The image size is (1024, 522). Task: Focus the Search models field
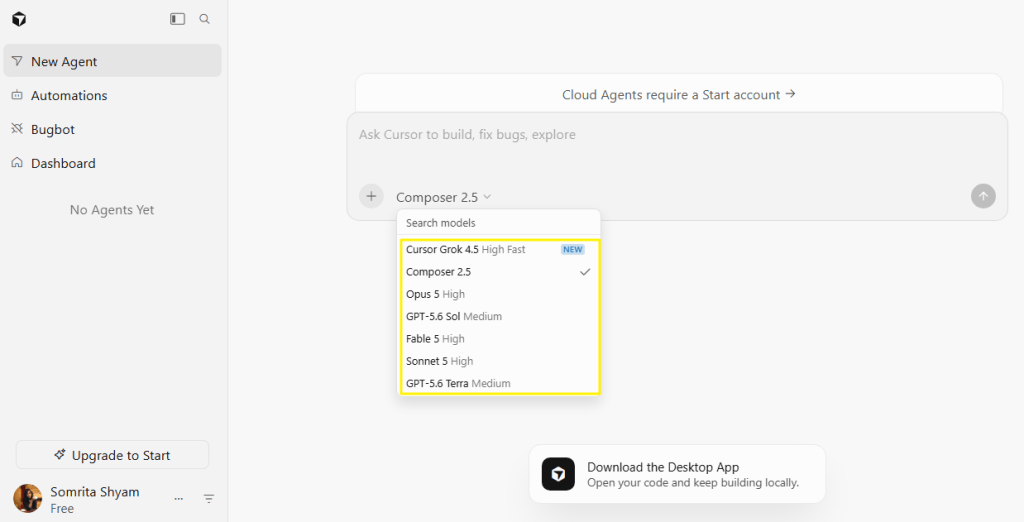[498, 223]
